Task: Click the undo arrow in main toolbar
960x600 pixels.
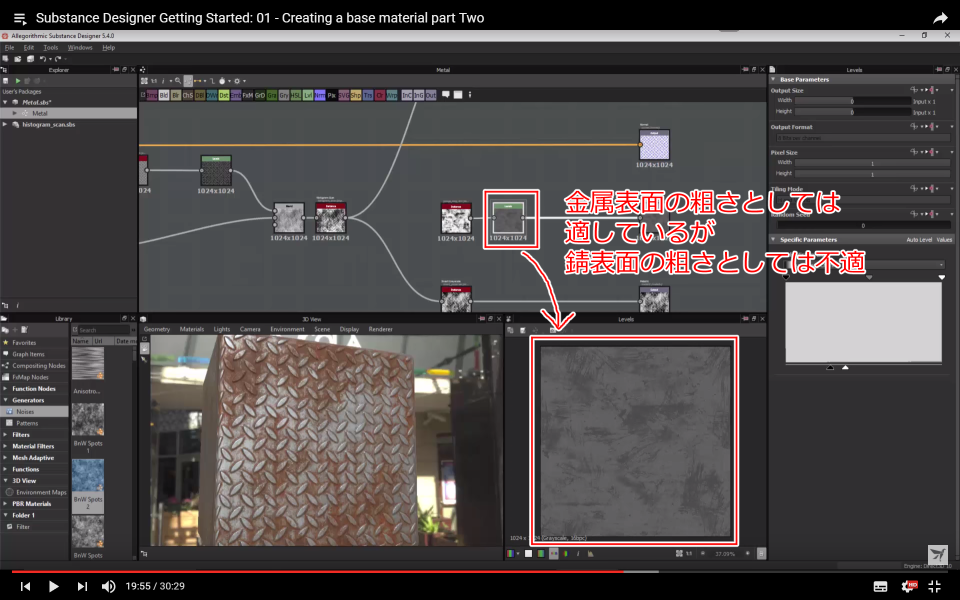Action: 43,59
